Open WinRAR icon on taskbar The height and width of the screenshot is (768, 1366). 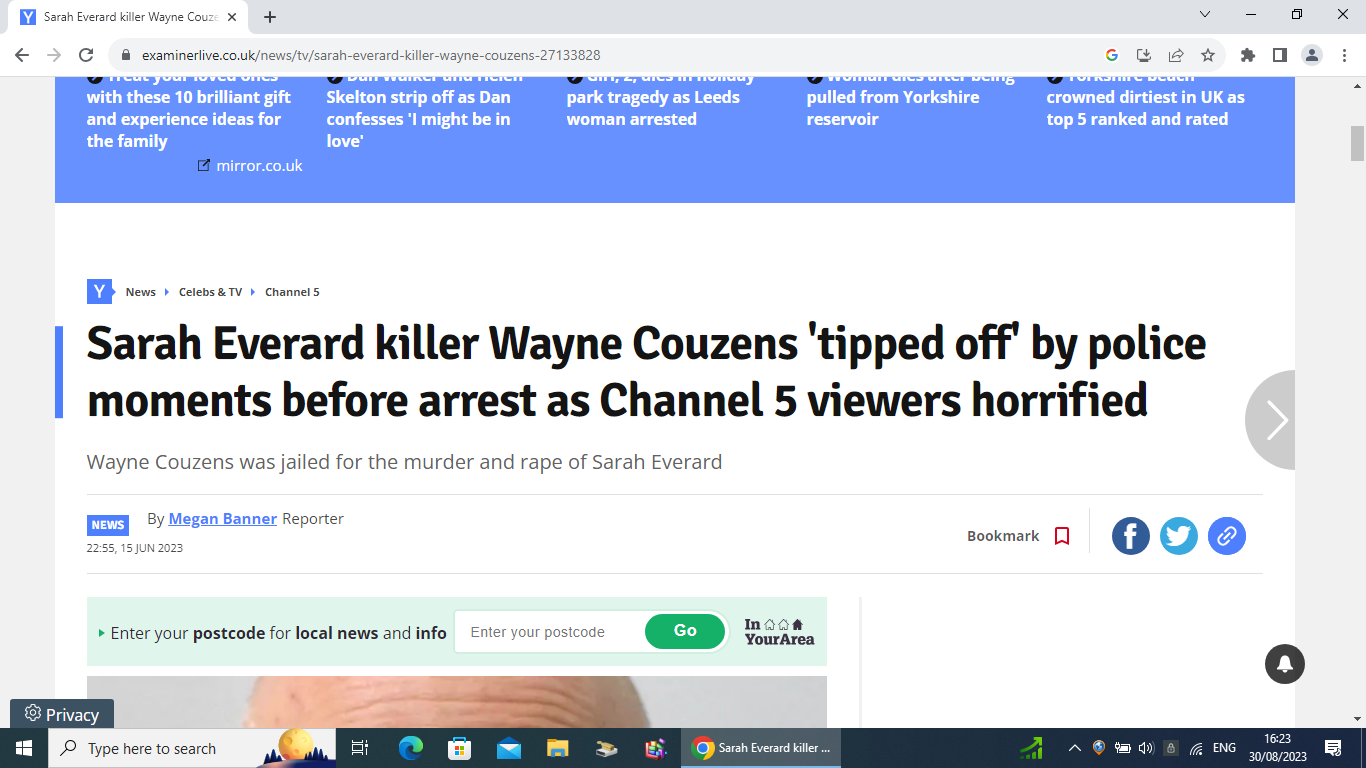click(x=655, y=748)
